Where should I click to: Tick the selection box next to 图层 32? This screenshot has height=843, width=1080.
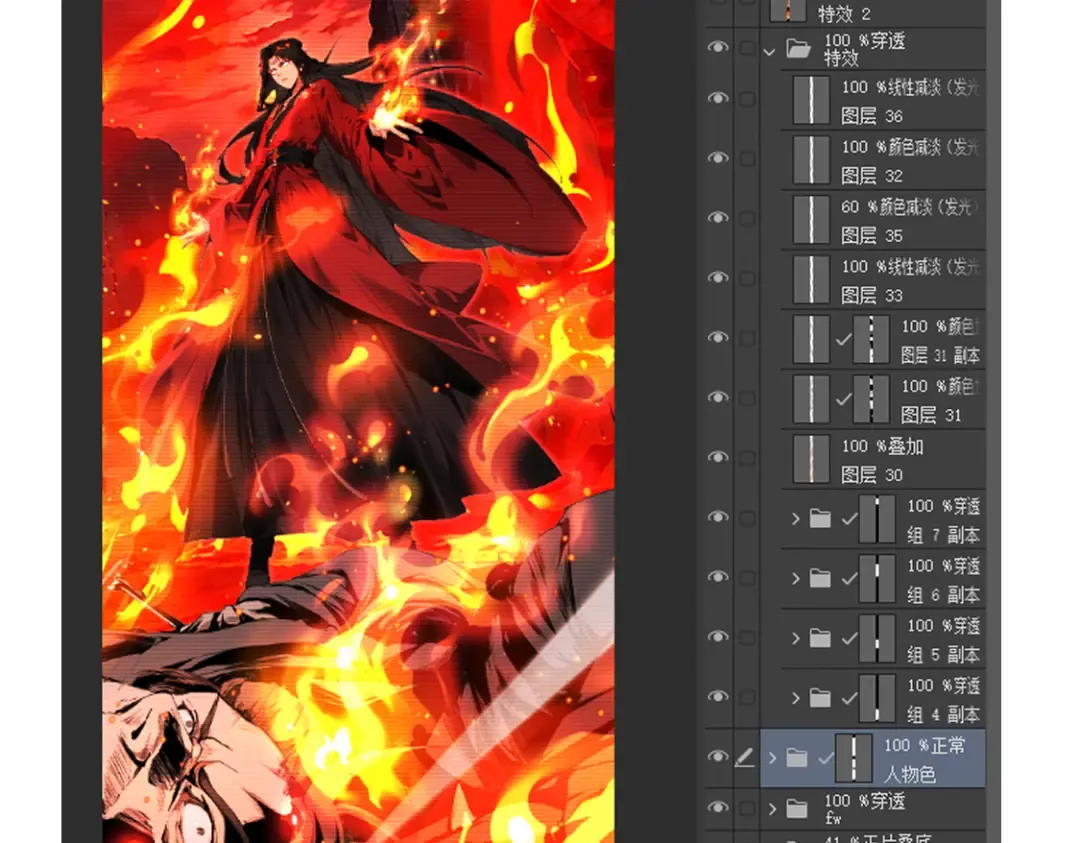(x=747, y=159)
